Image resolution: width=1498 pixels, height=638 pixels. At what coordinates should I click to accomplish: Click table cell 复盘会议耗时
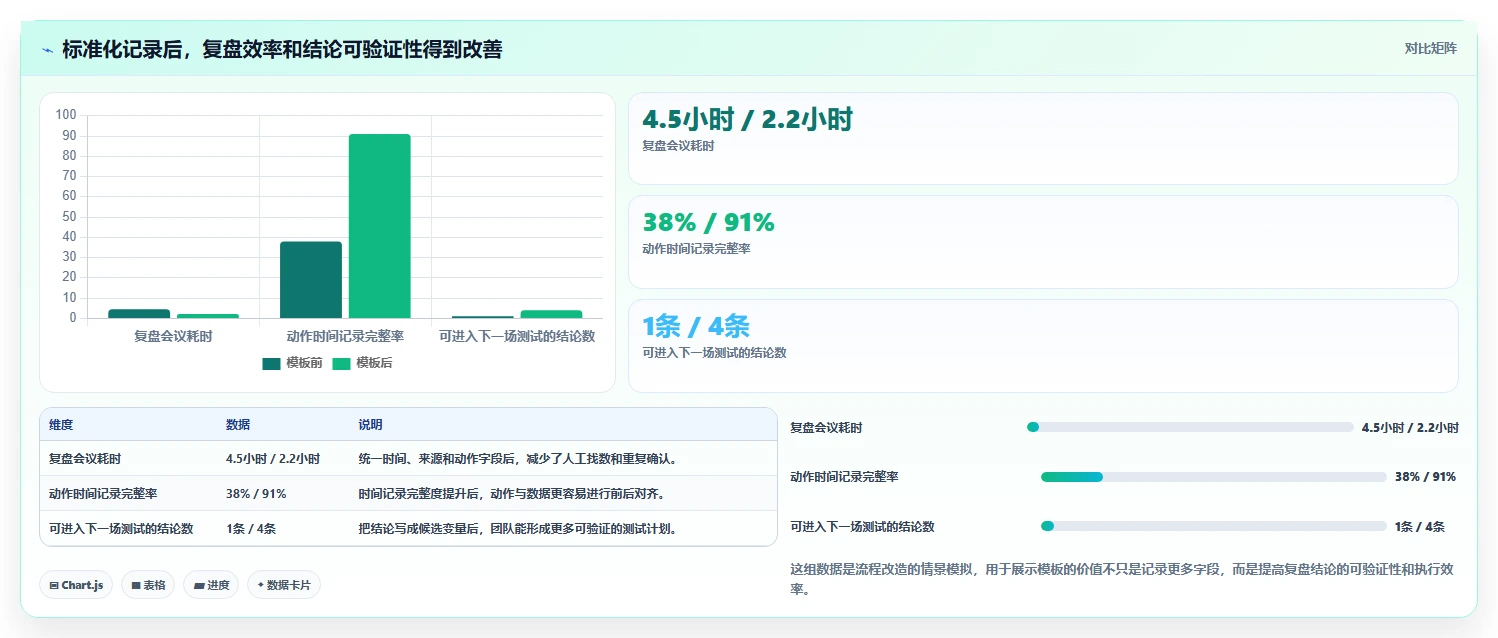(85, 459)
